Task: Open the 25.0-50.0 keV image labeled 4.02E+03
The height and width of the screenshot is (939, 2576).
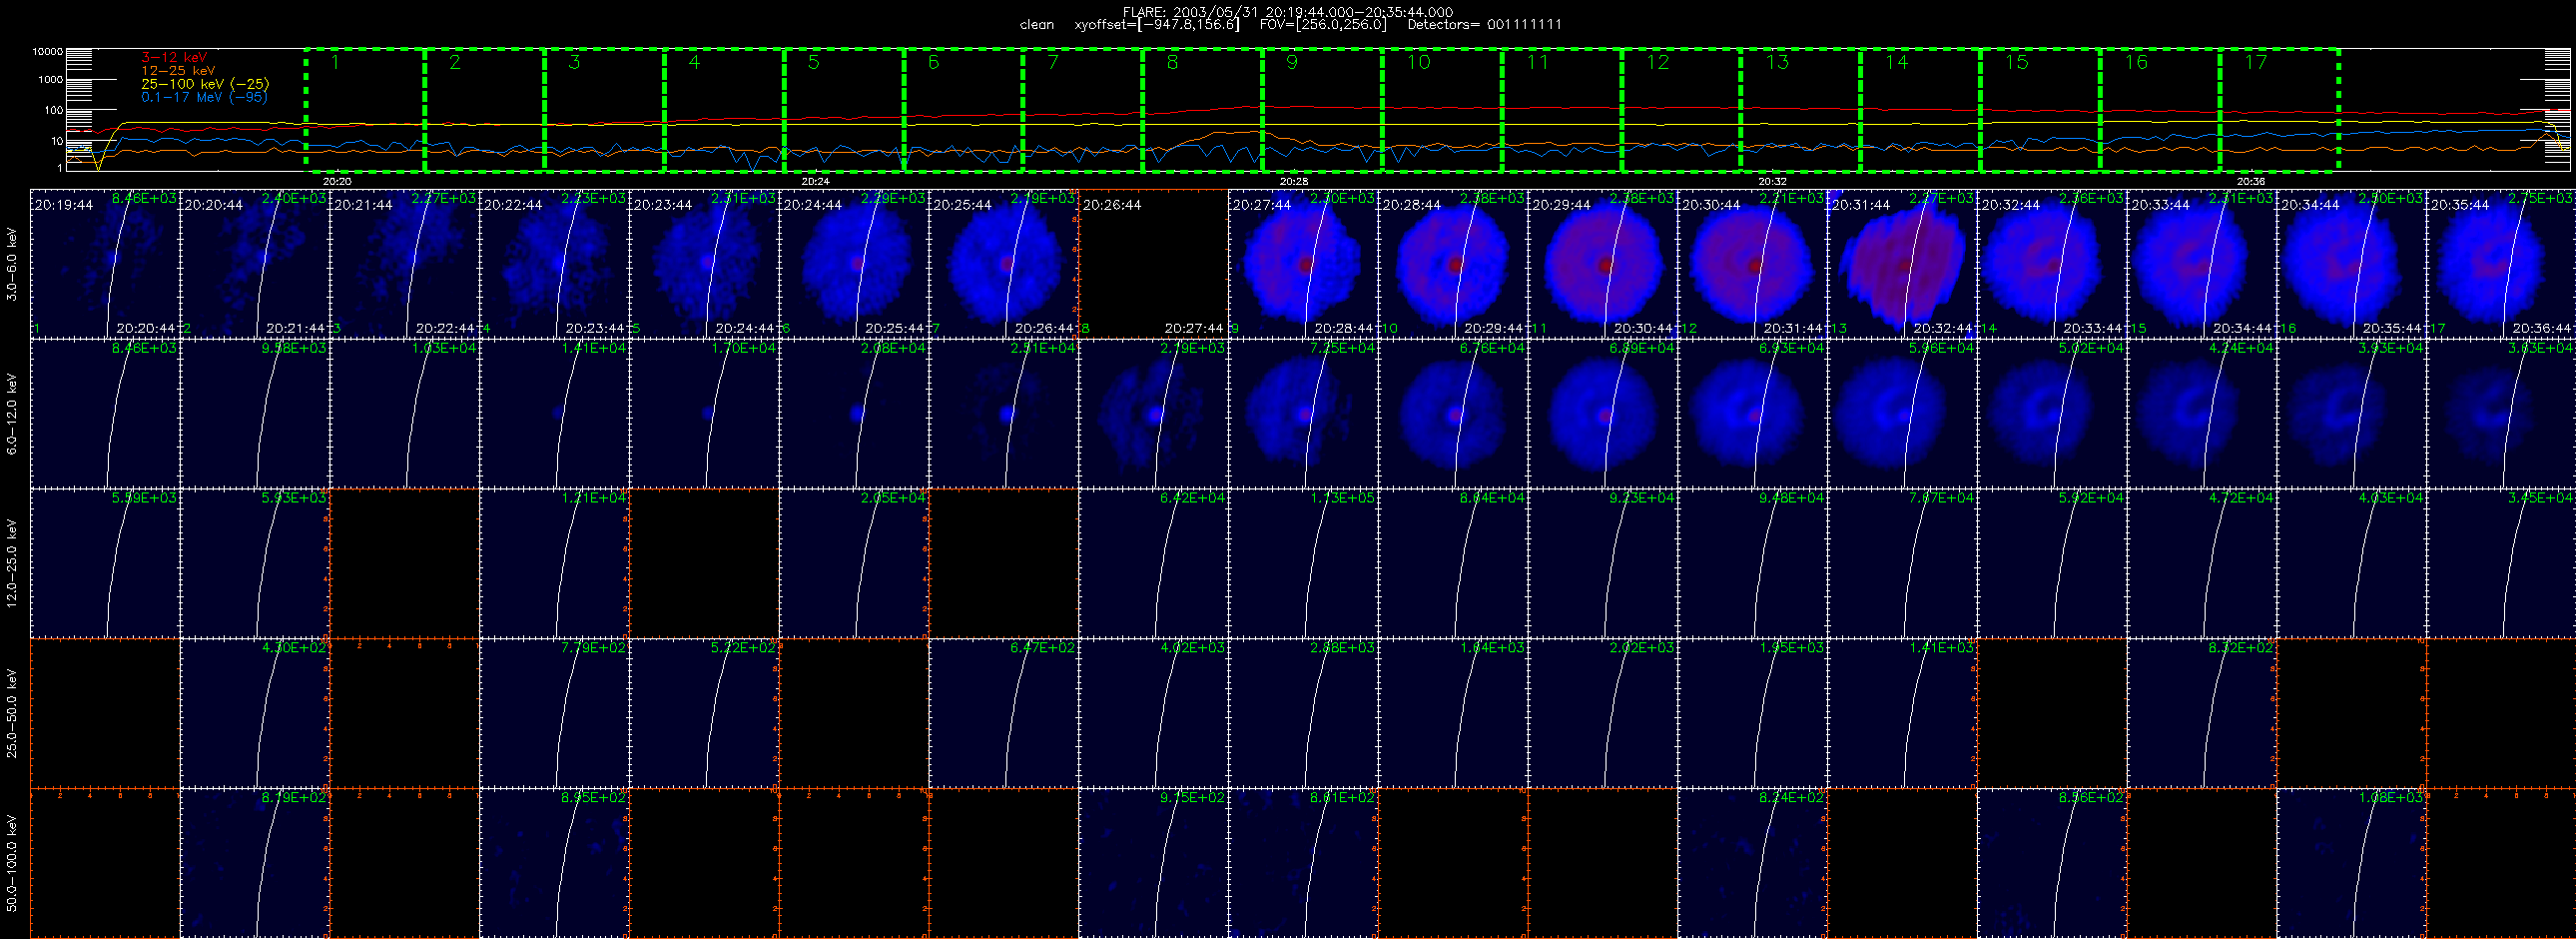Action: pyautogui.click(x=1154, y=713)
